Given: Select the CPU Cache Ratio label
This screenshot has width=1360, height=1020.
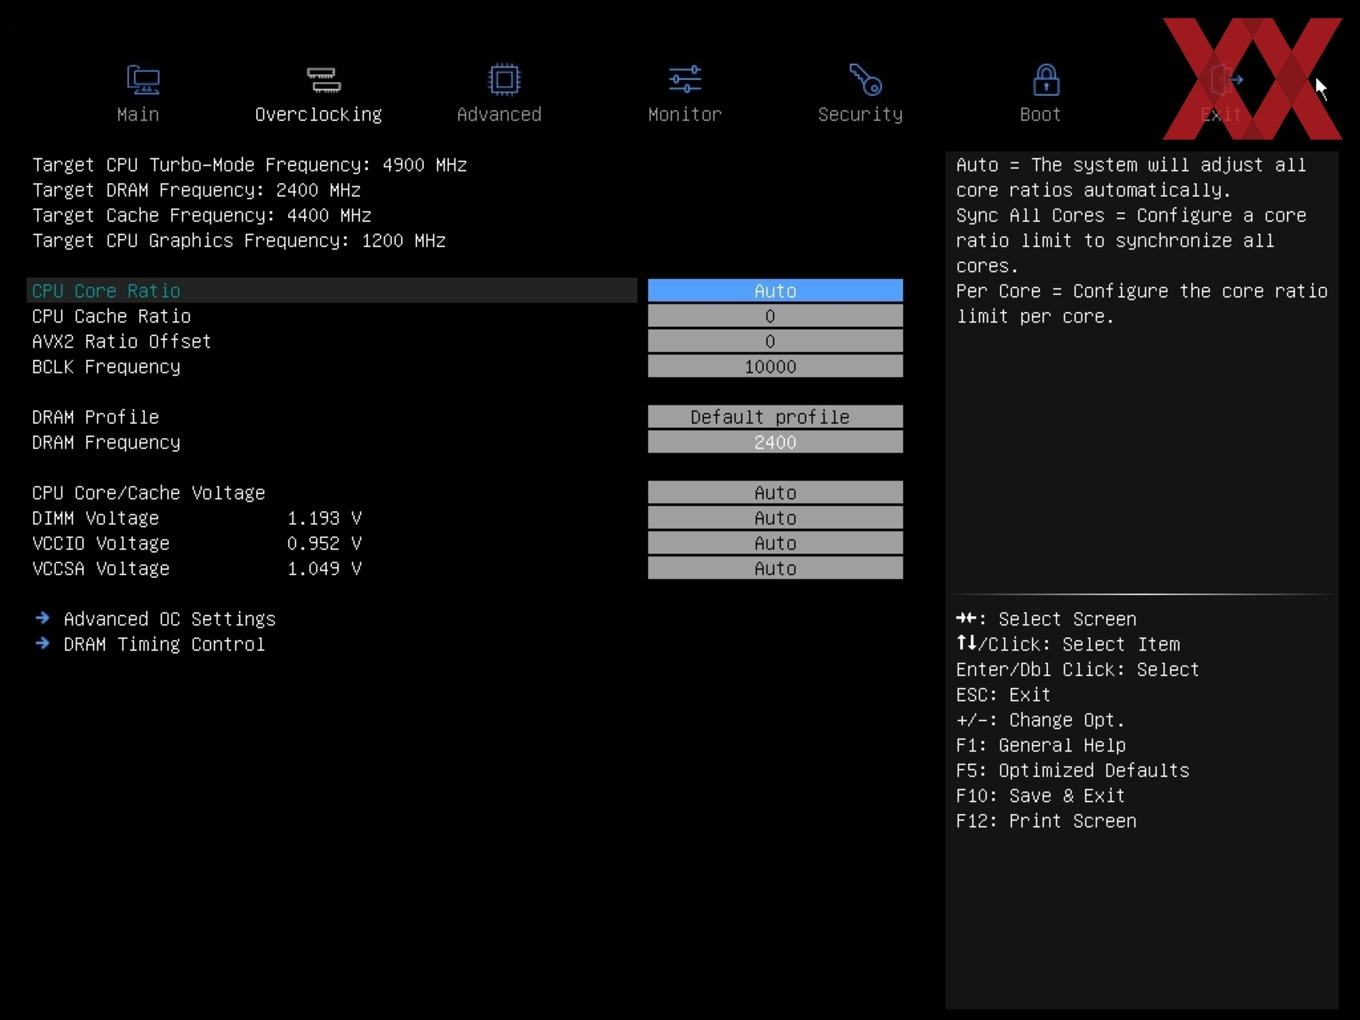Looking at the screenshot, I should click(x=111, y=316).
